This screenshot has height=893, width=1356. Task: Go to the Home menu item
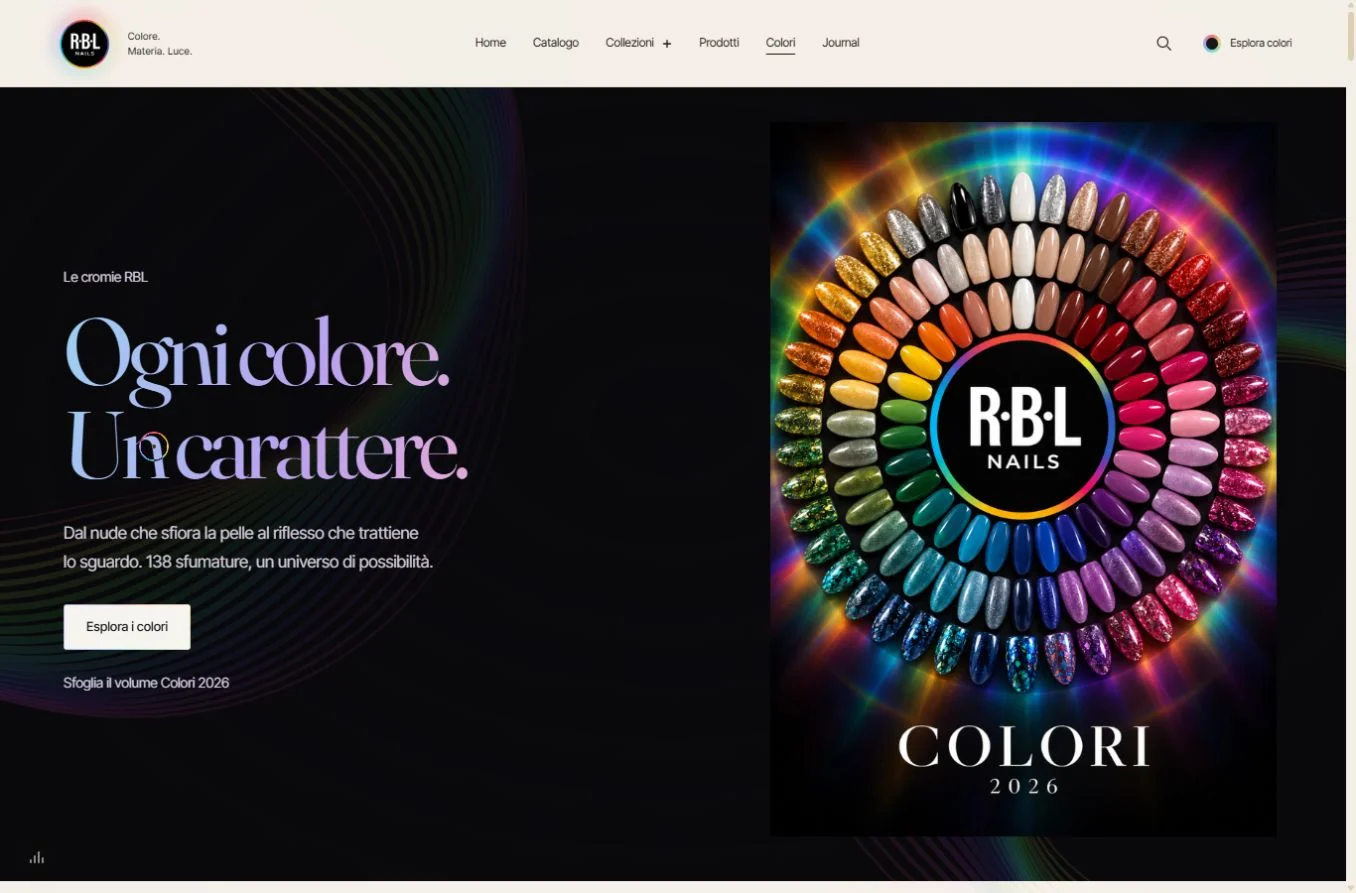tap(490, 43)
